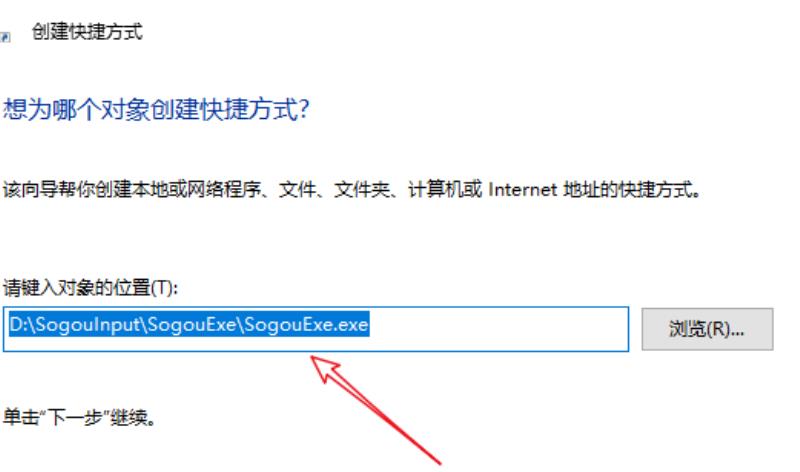Click the highlighted SogouExe.exe path text
This screenshot has height=472, width=800.
(189, 325)
